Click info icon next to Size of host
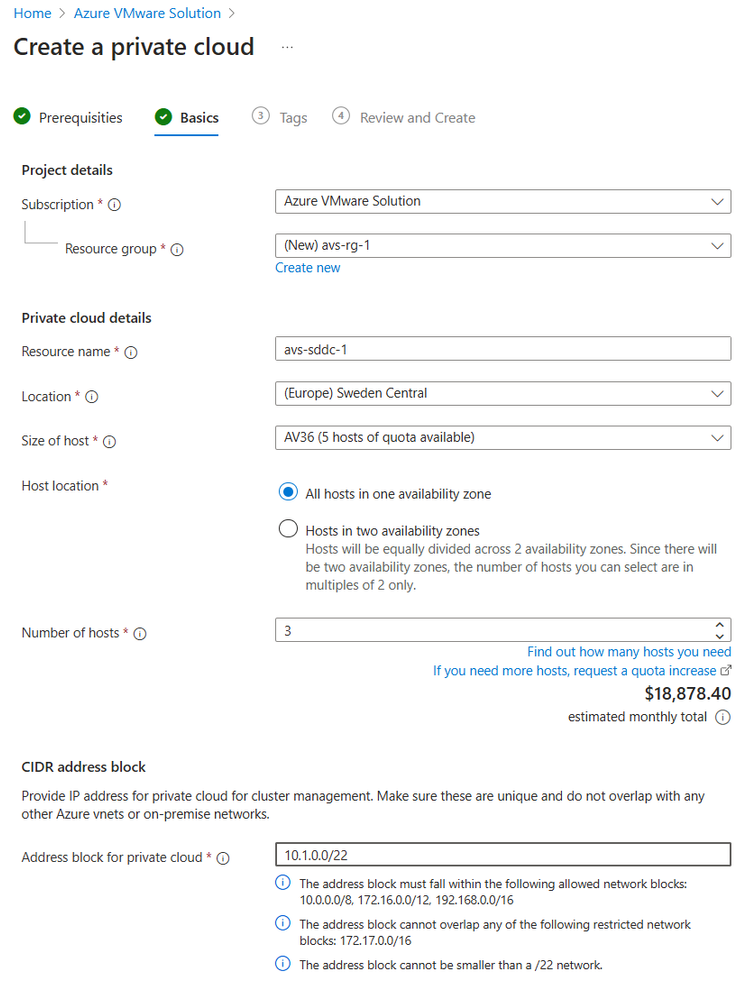Viewport: 756px width, 999px height. pyautogui.click(x=110, y=442)
